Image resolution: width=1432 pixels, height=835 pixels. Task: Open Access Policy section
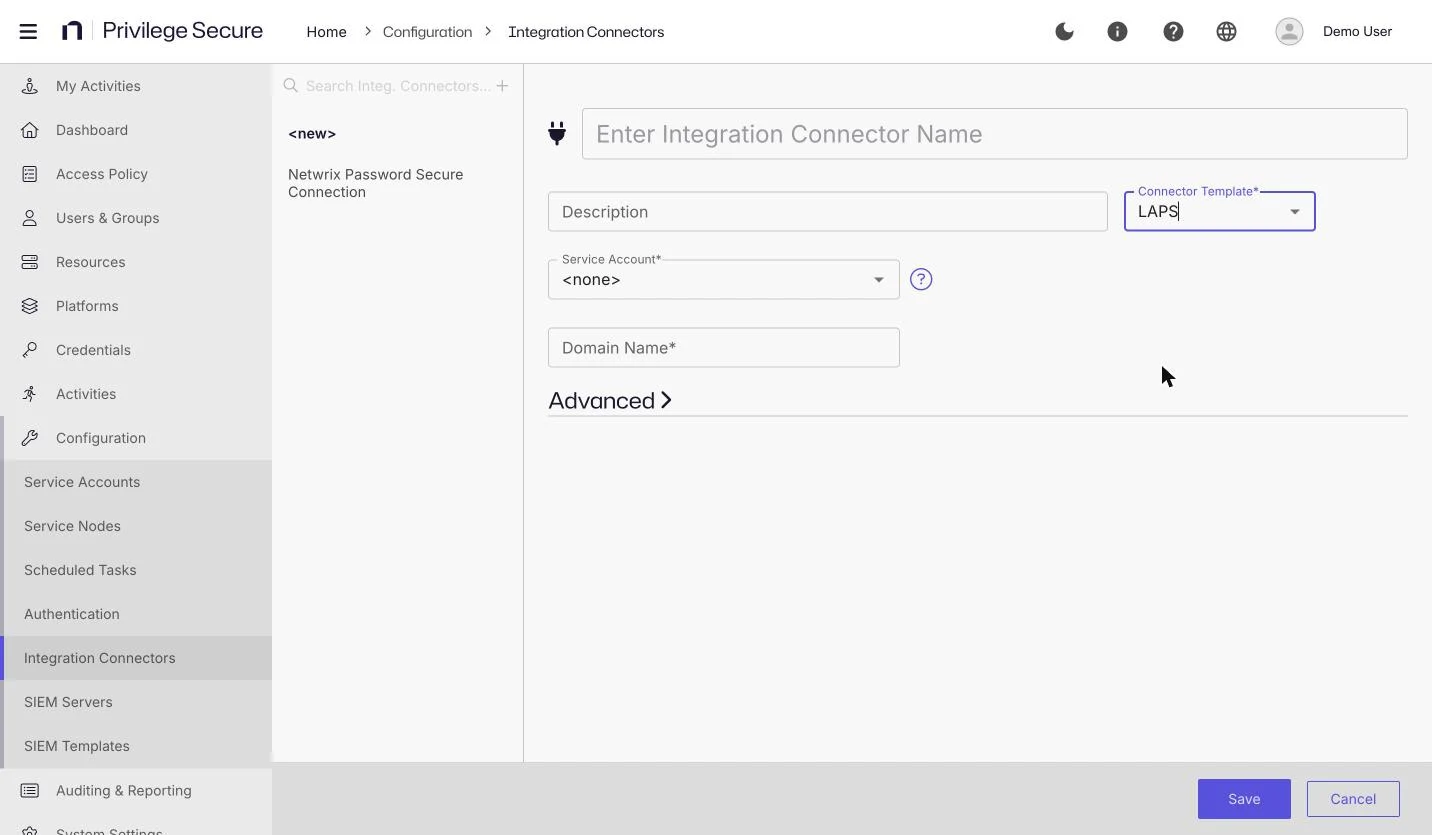point(136,174)
